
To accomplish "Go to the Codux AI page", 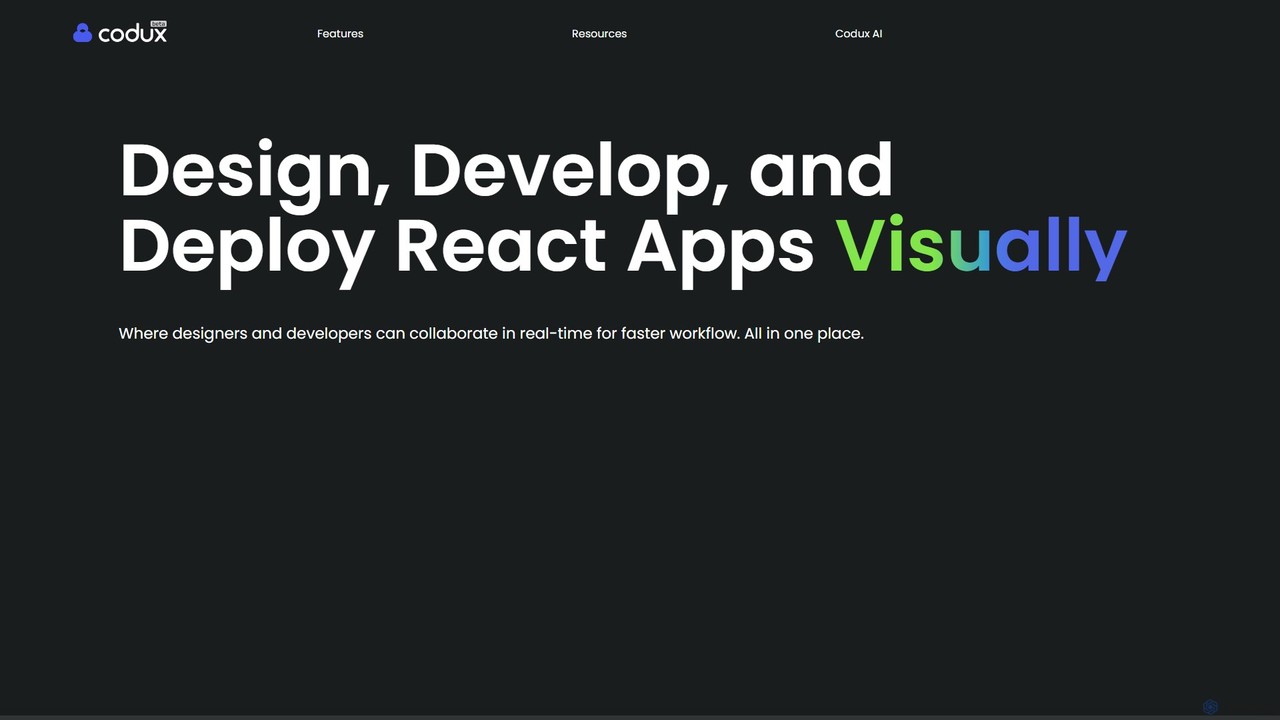I will (858, 34).
